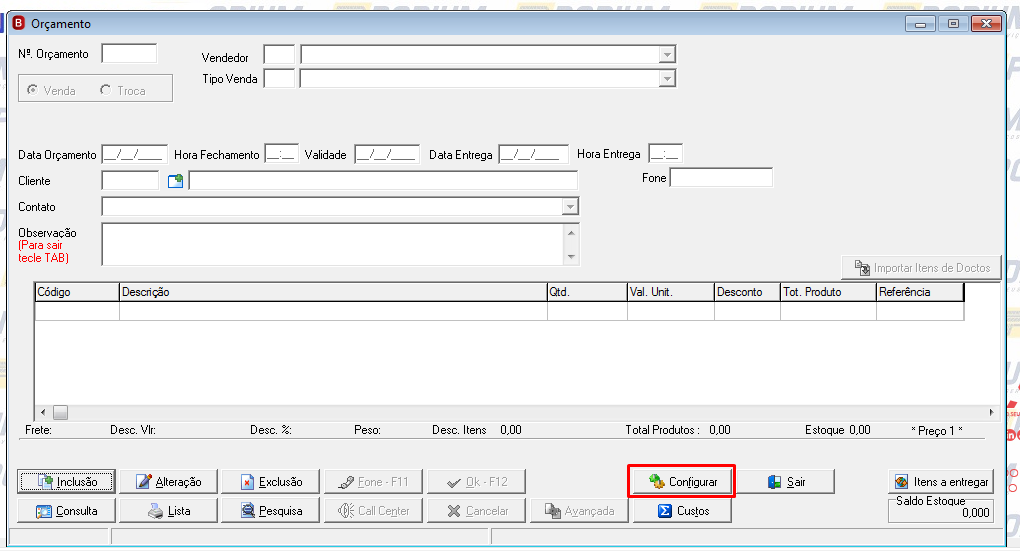Click the Ok - F12 button
The height and width of the screenshot is (551, 1020).
click(x=476, y=481)
